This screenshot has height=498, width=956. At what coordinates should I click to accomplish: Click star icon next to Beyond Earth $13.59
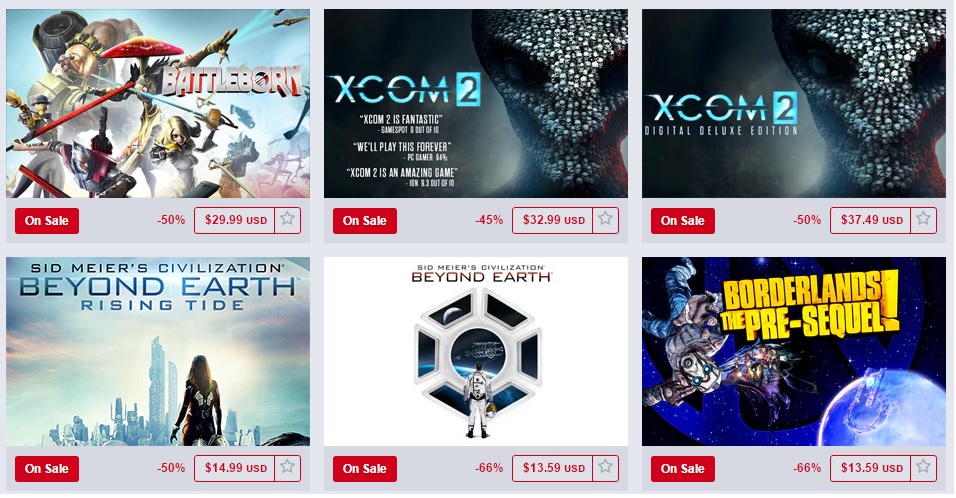pyautogui.click(x=605, y=468)
